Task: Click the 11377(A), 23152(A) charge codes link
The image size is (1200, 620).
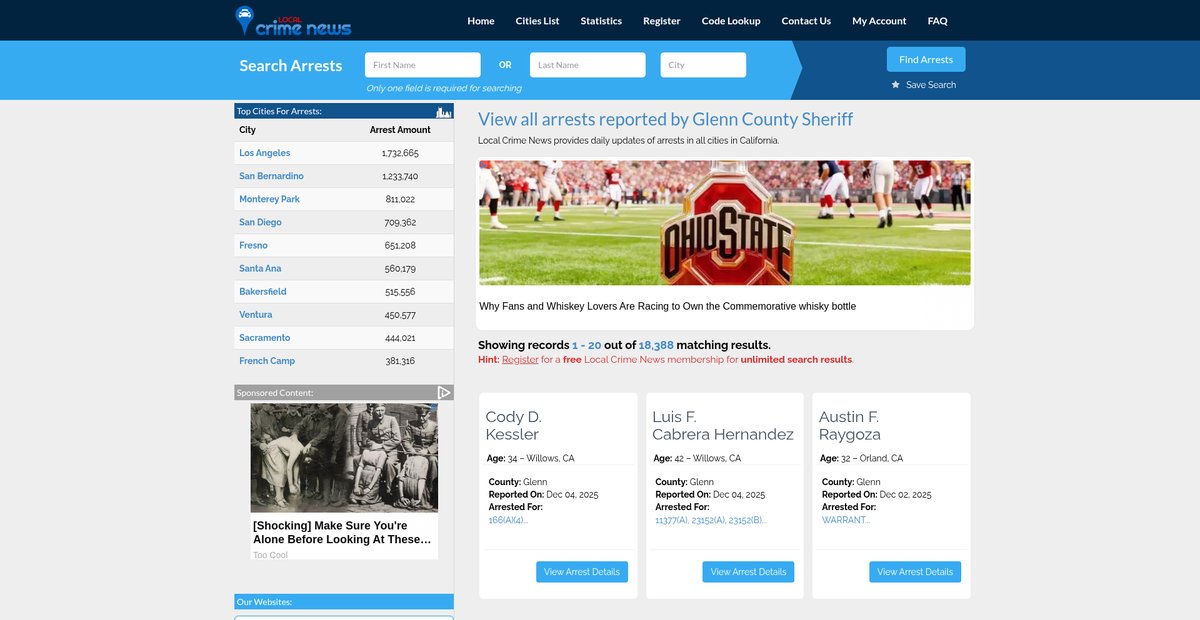Action: tap(710, 520)
